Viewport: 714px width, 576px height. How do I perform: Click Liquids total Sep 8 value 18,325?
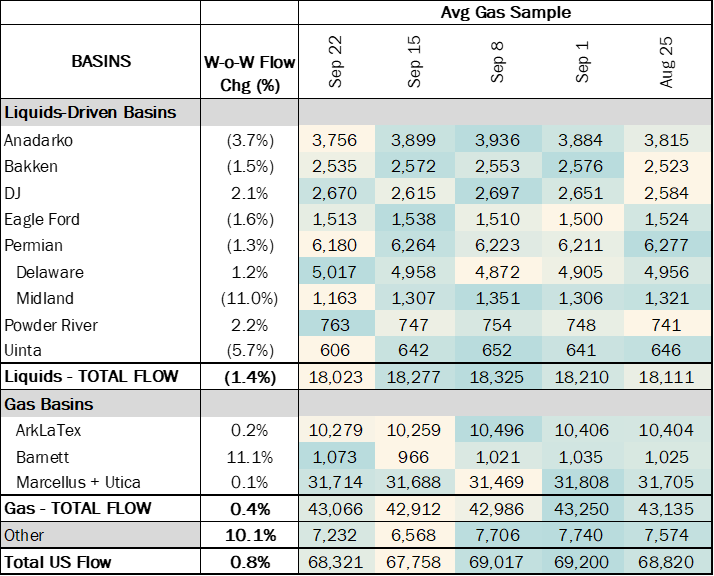tap(497, 377)
